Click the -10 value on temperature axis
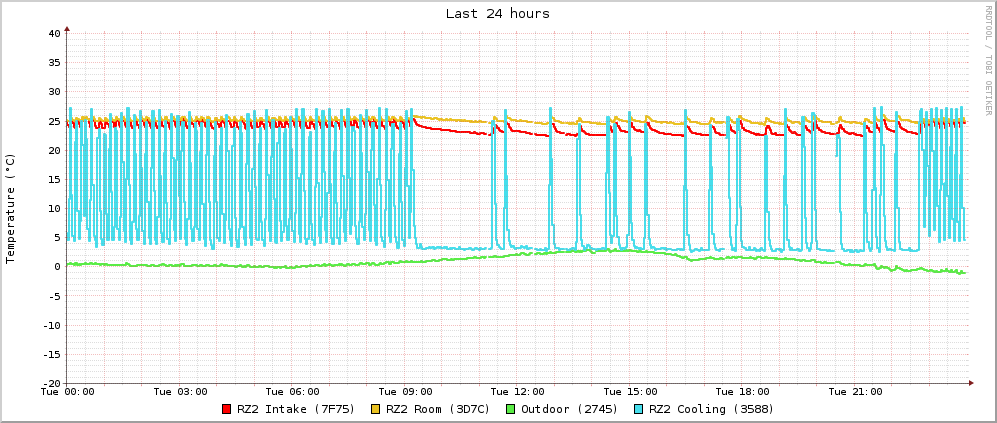The image size is (997, 423). [52, 325]
